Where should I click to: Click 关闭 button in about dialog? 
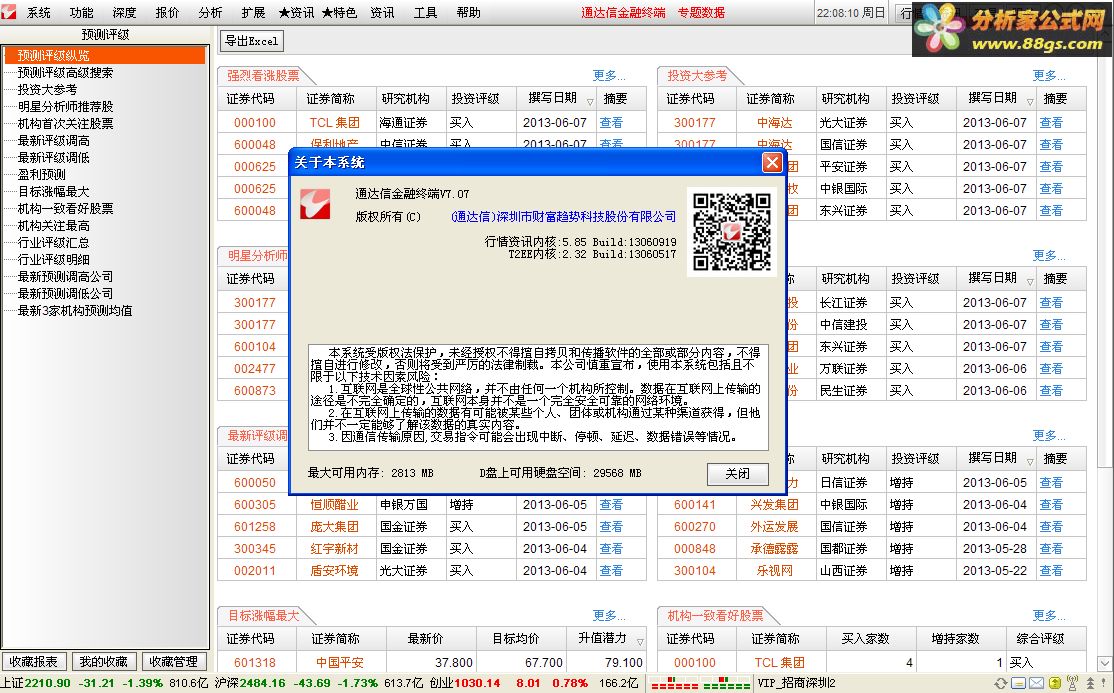point(737,473)
